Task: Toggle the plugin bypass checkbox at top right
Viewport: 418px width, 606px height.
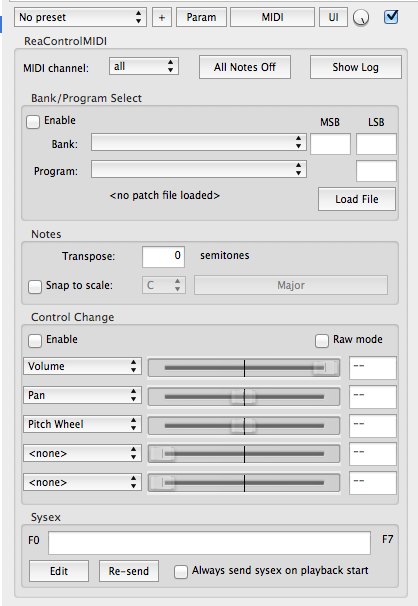Action: [391, 17]
